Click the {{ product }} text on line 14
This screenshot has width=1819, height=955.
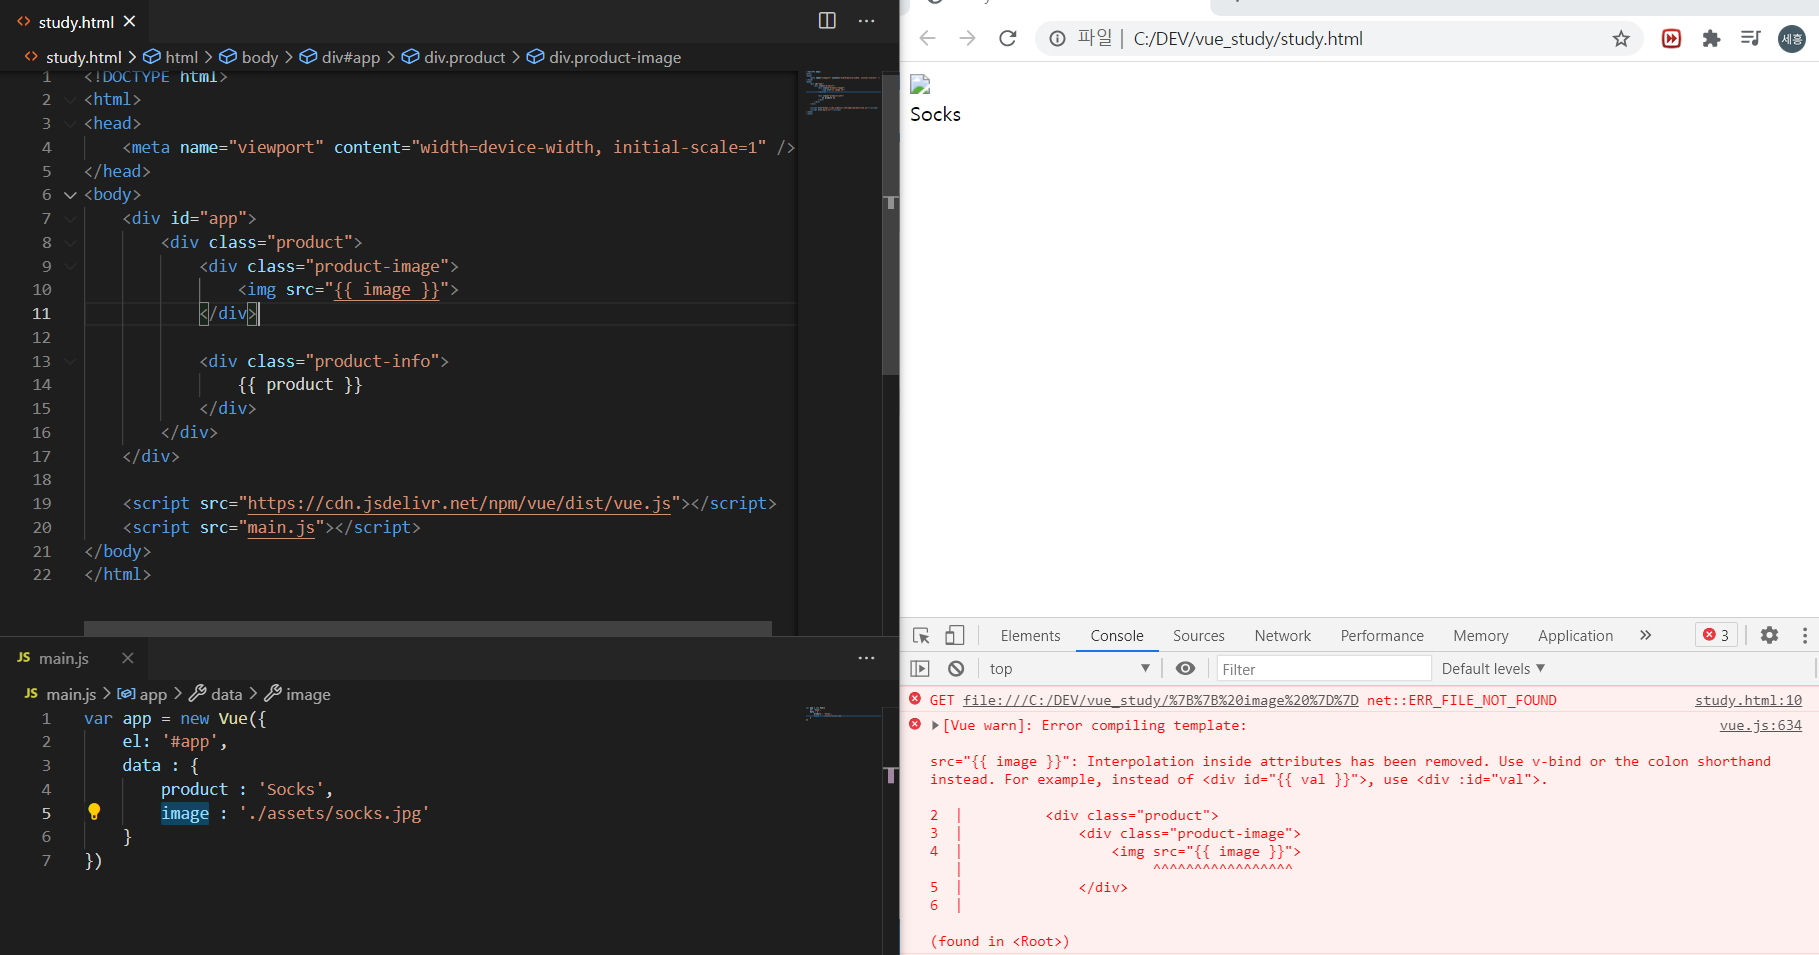(x=300, y=385)
